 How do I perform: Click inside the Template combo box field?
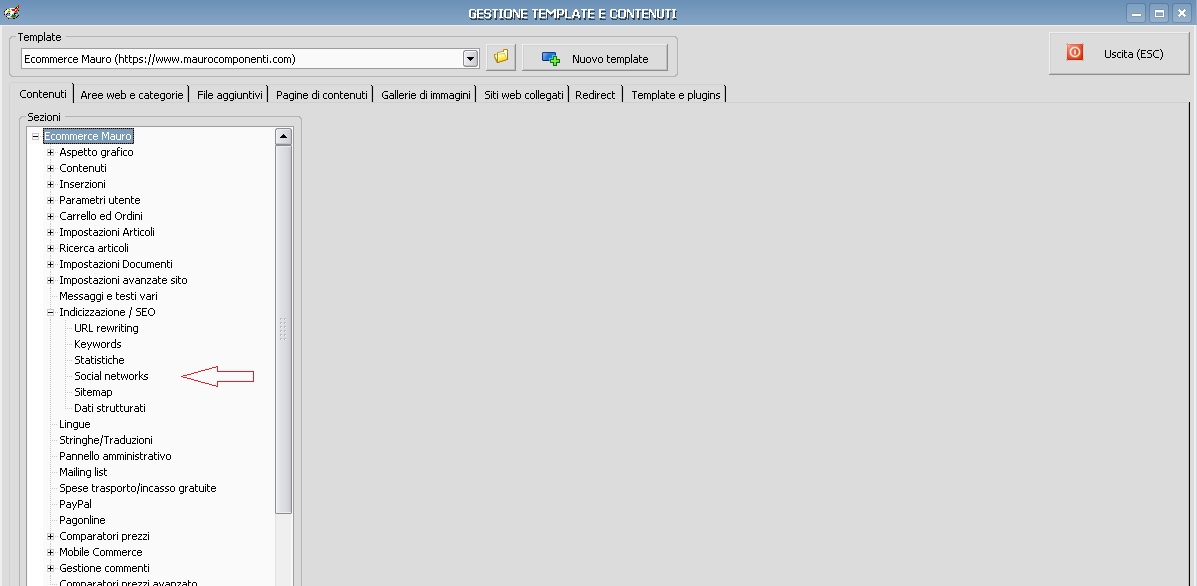[x=241, y=59]
